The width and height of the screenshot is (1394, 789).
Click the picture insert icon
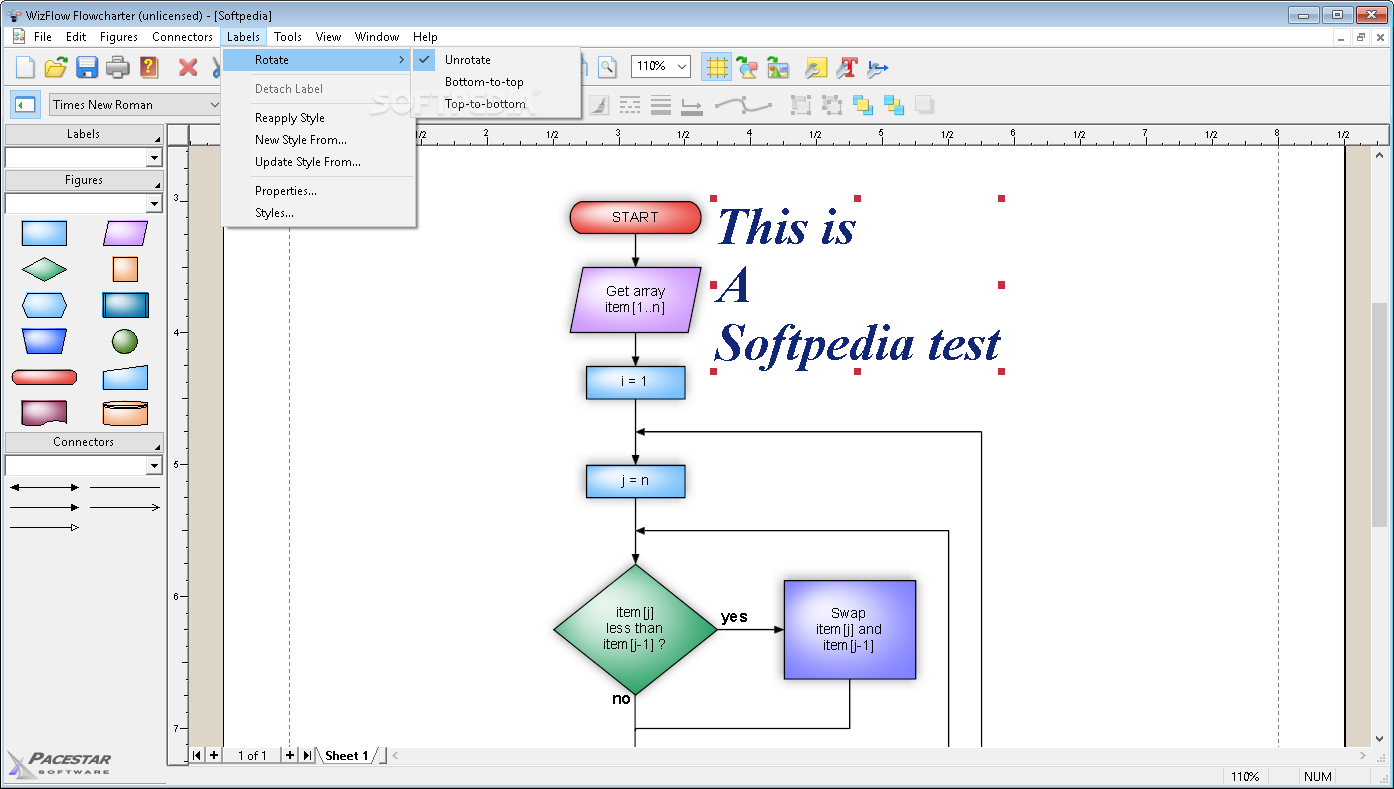click(x=778, y=68)
